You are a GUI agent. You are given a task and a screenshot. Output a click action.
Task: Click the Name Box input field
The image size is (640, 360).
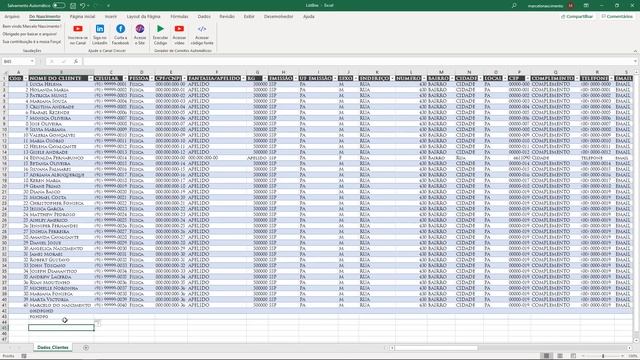[x=16, y=61]
